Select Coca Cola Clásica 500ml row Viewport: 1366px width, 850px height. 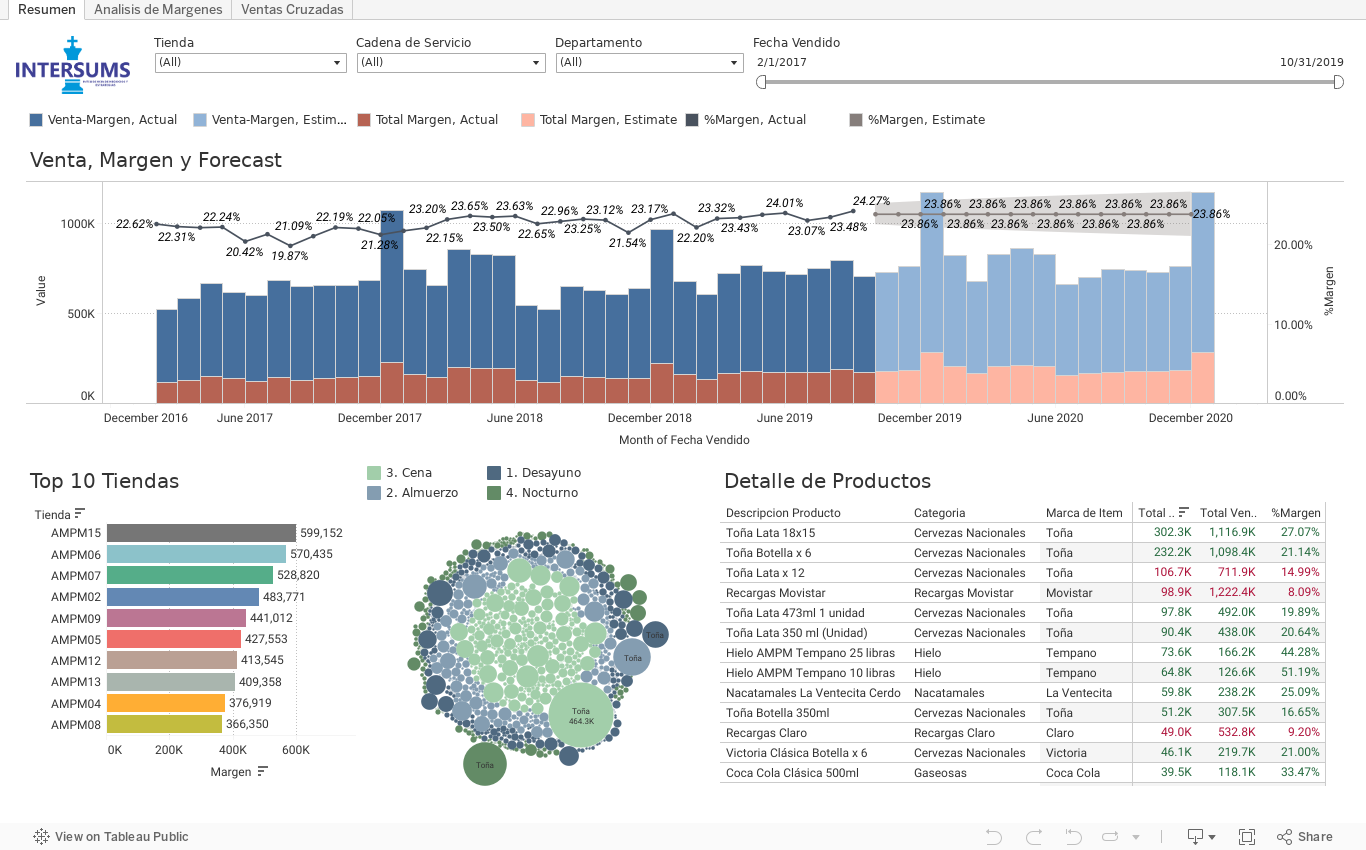(x=1022, y=773)
